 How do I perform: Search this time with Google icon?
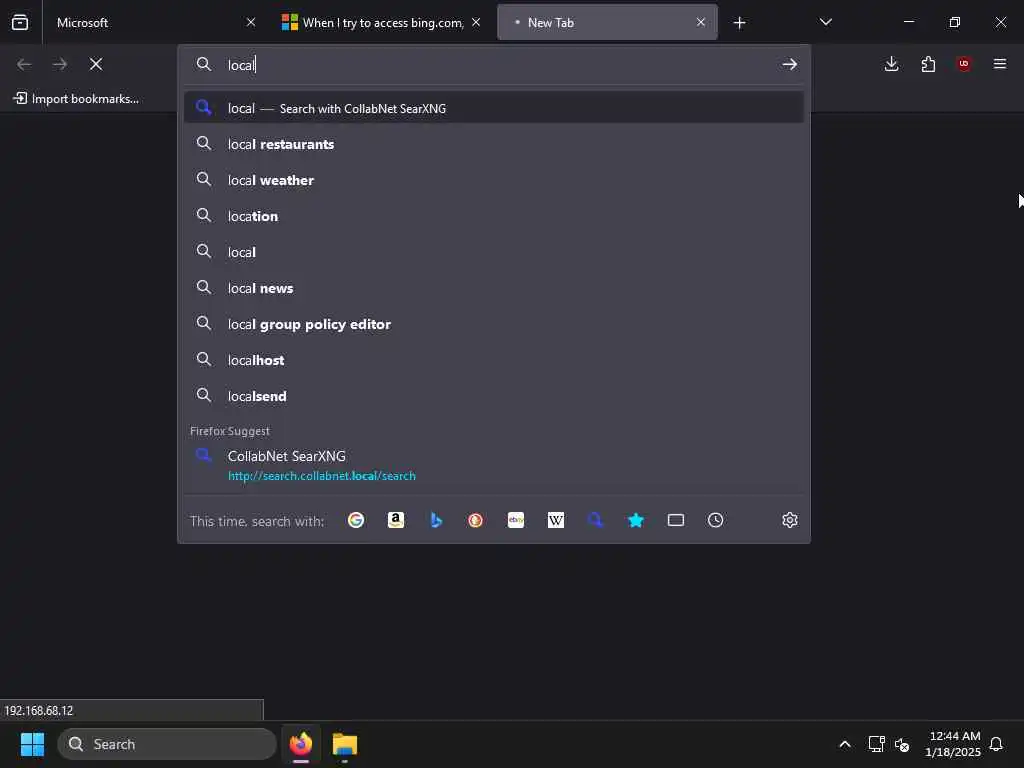point(356,520)
